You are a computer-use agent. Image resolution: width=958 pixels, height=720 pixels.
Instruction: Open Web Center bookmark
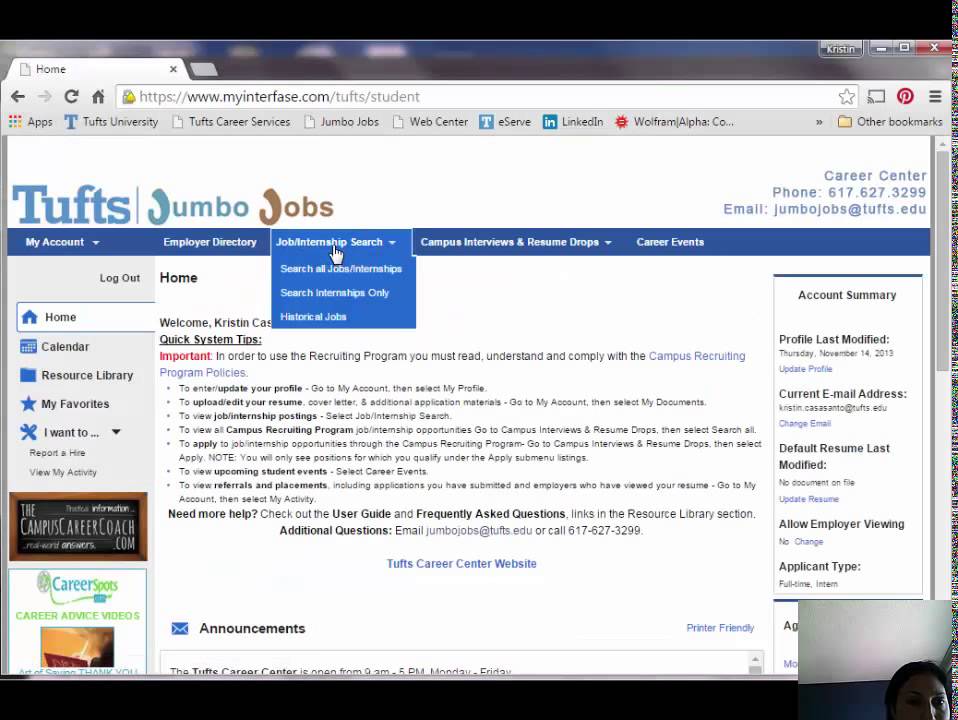(x=431, y=122)
